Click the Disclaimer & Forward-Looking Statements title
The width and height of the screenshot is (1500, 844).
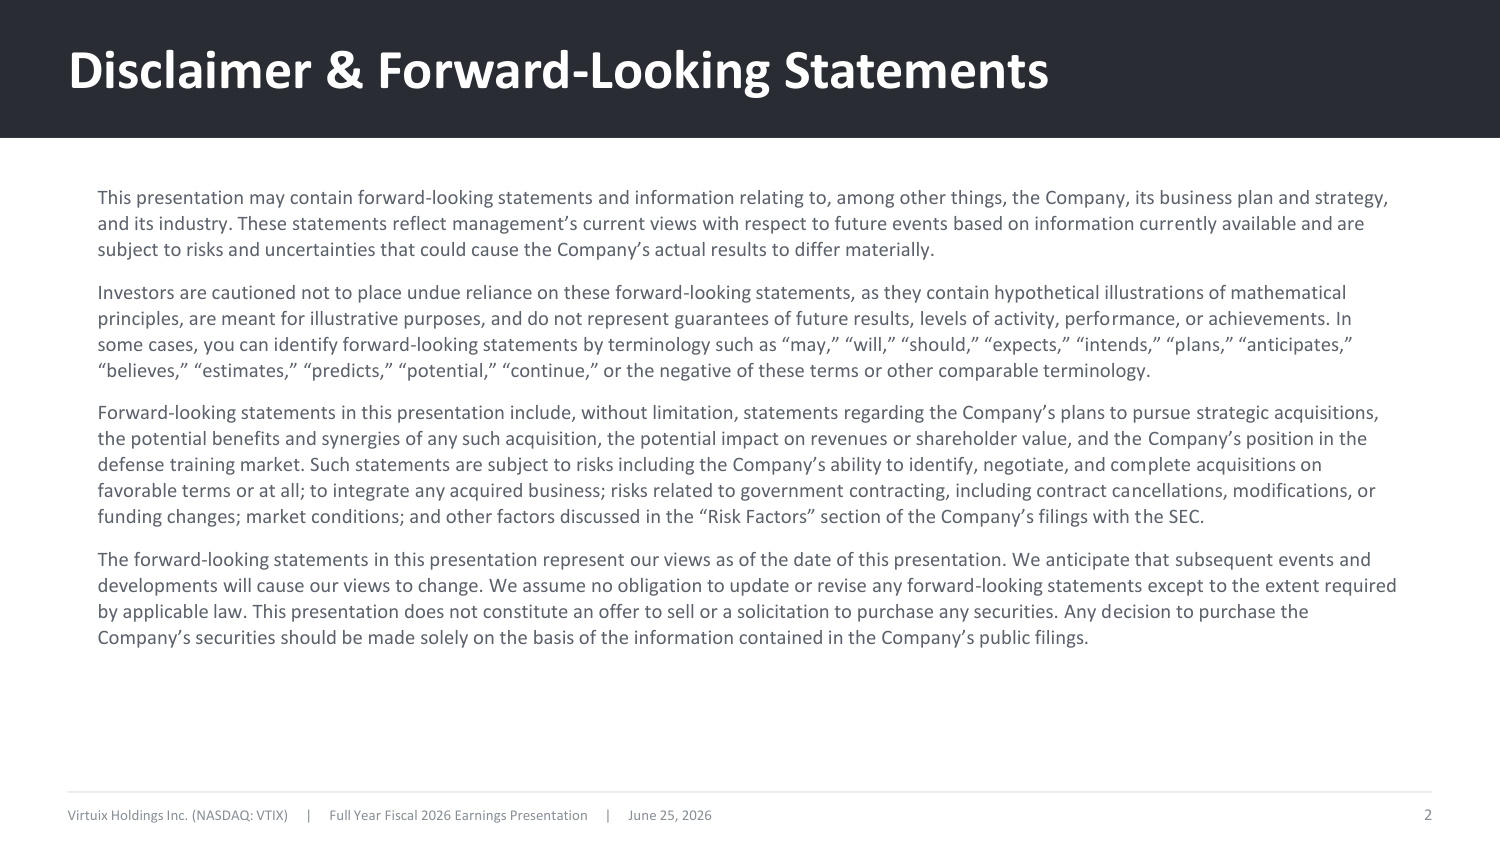[x=558, y=71]
